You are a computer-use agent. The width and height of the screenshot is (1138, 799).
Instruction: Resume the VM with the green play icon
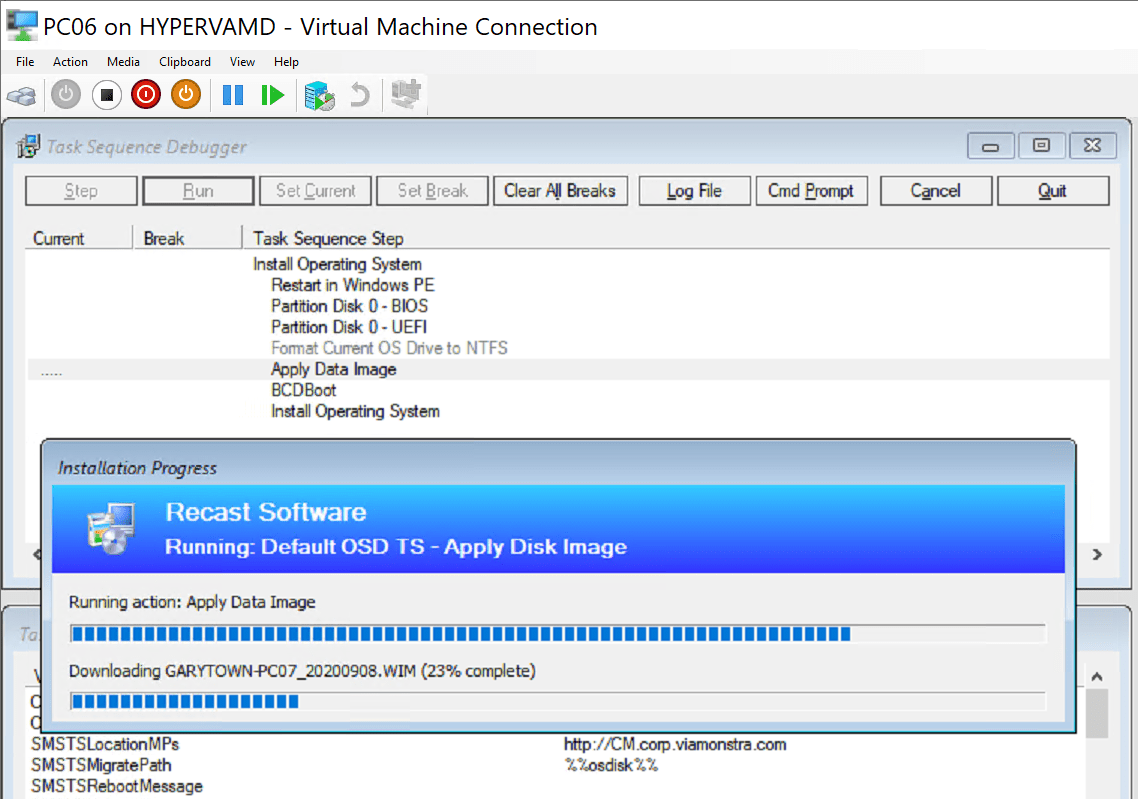[x=272, y=96]
